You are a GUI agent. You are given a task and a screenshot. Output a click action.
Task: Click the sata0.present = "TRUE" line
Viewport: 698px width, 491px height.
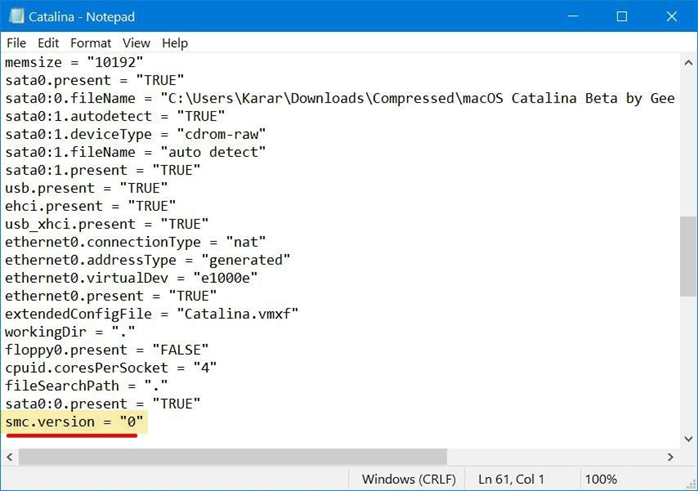94,80
